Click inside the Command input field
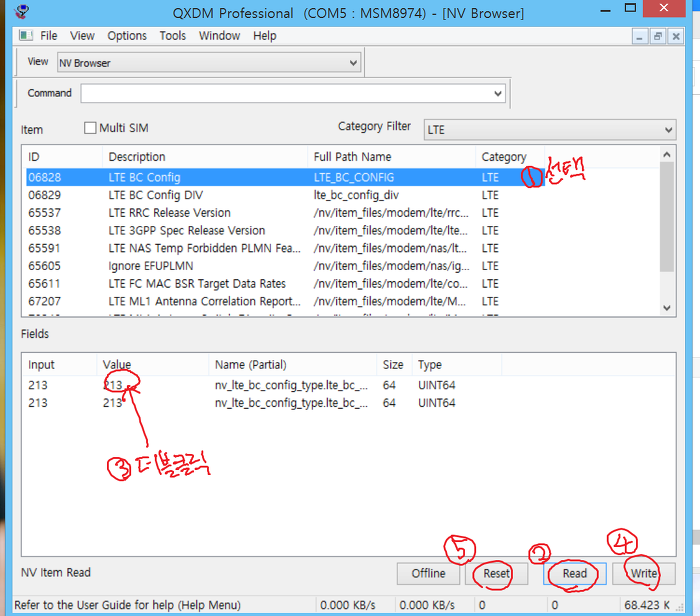 click(286, 93)
